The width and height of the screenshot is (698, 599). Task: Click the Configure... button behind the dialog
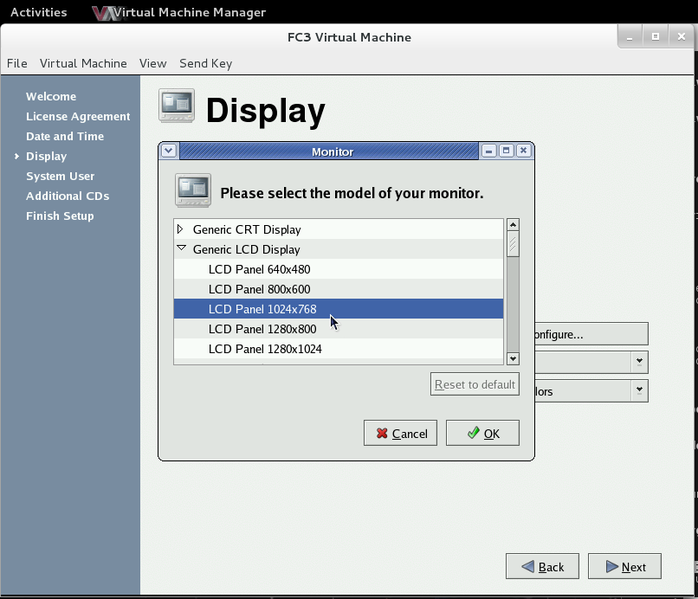[591, 334]
